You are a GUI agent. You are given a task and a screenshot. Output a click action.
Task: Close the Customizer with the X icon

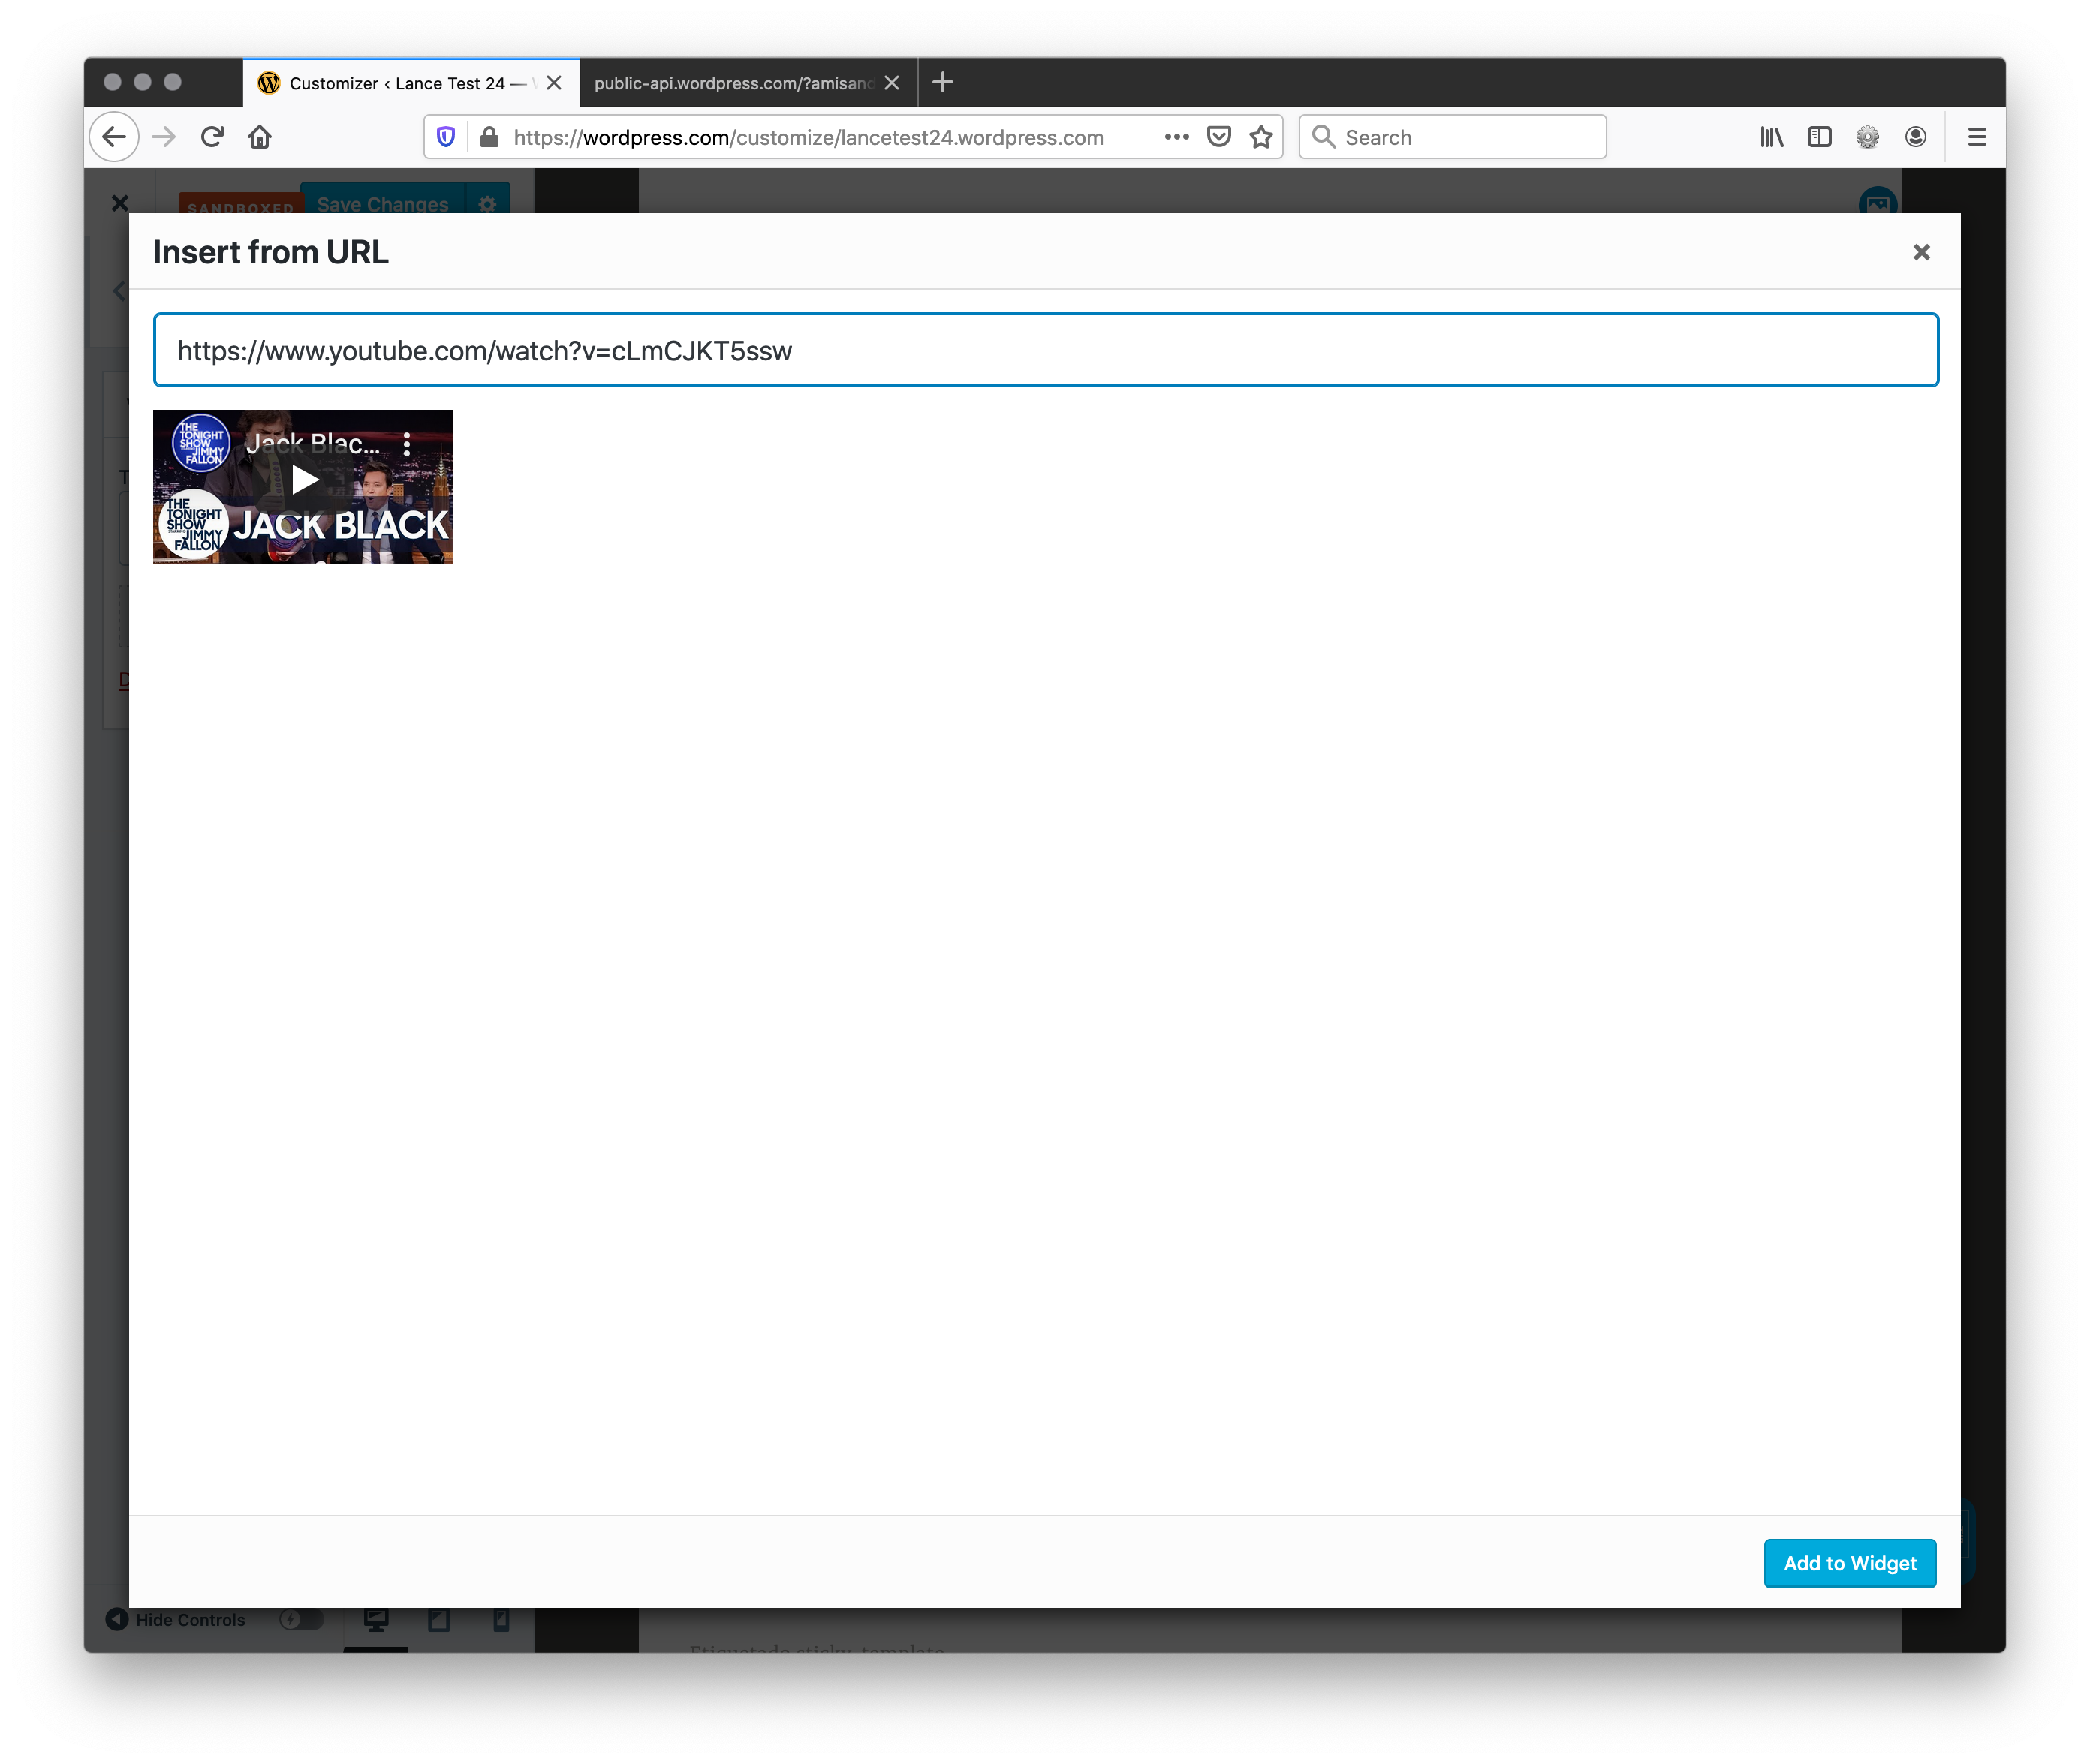120,203
